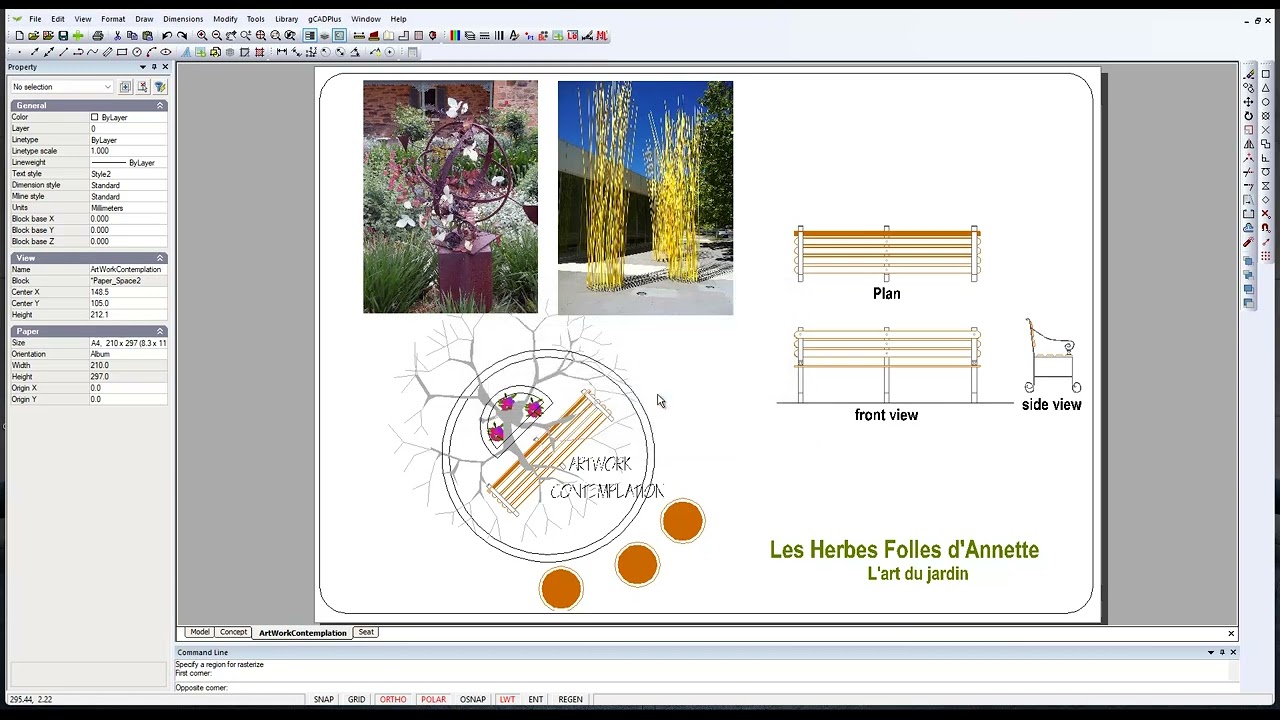Toggle LWT lineweight display
This screenshot has height=720, width=1280.
tap(507, 699)
